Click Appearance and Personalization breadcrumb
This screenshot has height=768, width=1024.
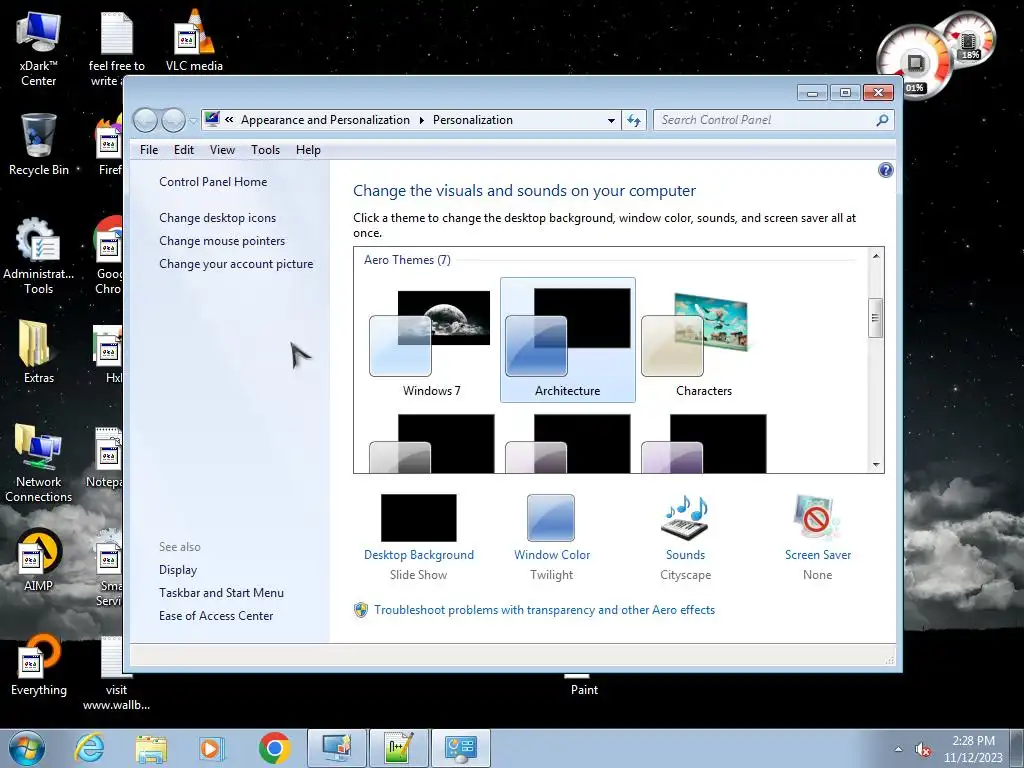pyautogui.click(x=325, y=120)
